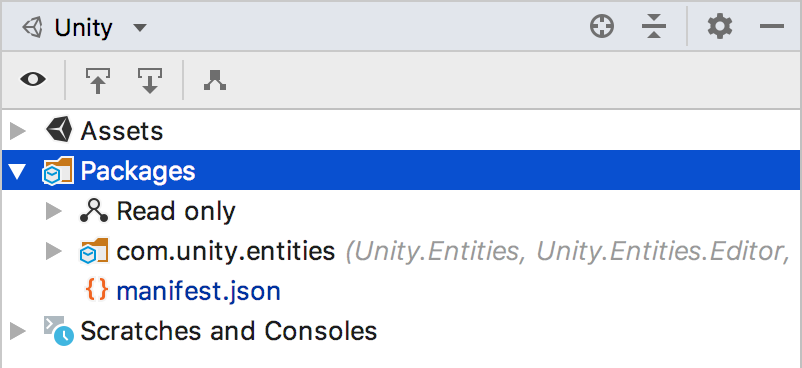Image resolution: width=802 pixels, height=368 pixels.
Task: Click the autoscroll from source down-arrow icon
Action: click(149, 80)
